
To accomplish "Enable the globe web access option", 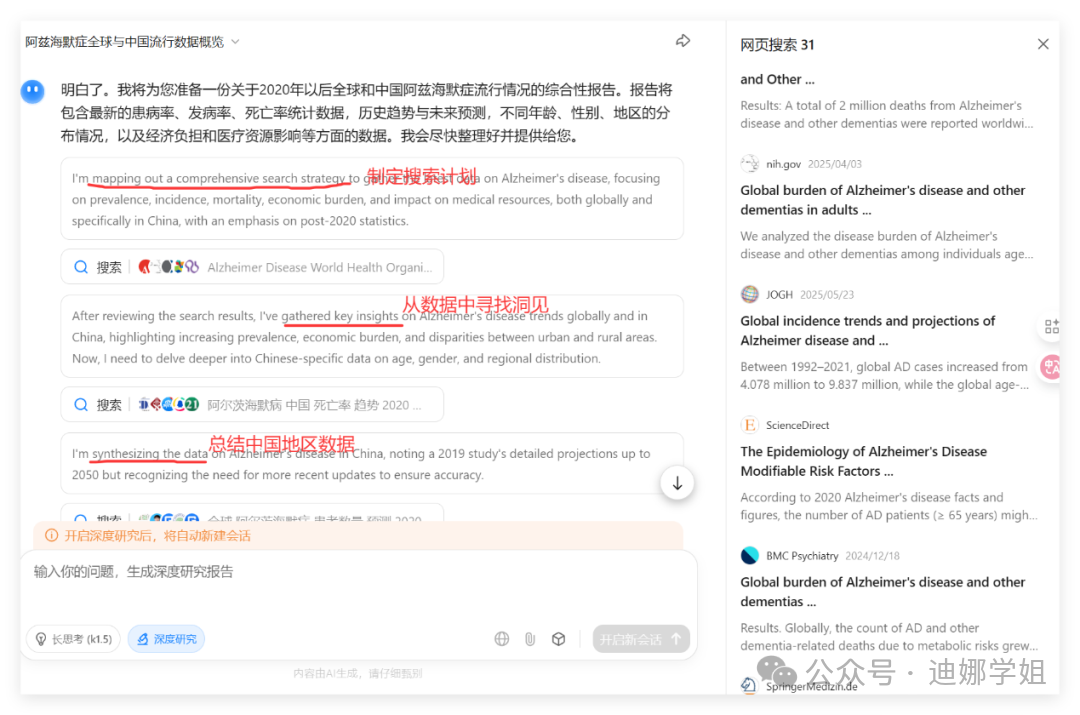I will [x=501, y=638].
